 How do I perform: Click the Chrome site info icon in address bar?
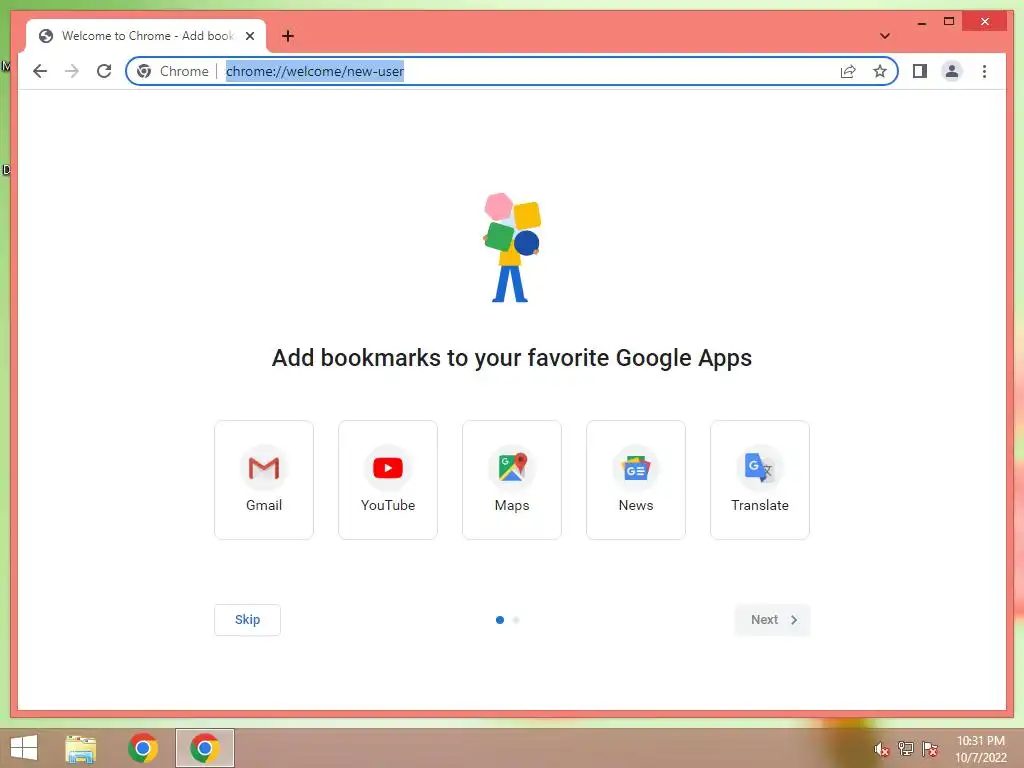144,71
